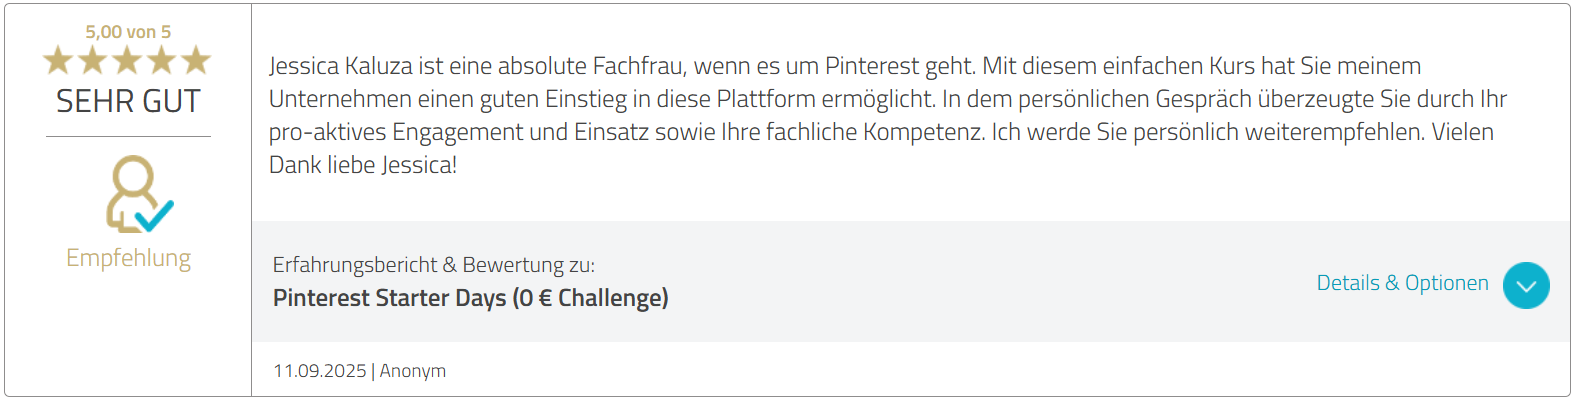Expand details with the round chevron button
The width and height of the screenshot is (1577, 401).
pos(1526,285)
